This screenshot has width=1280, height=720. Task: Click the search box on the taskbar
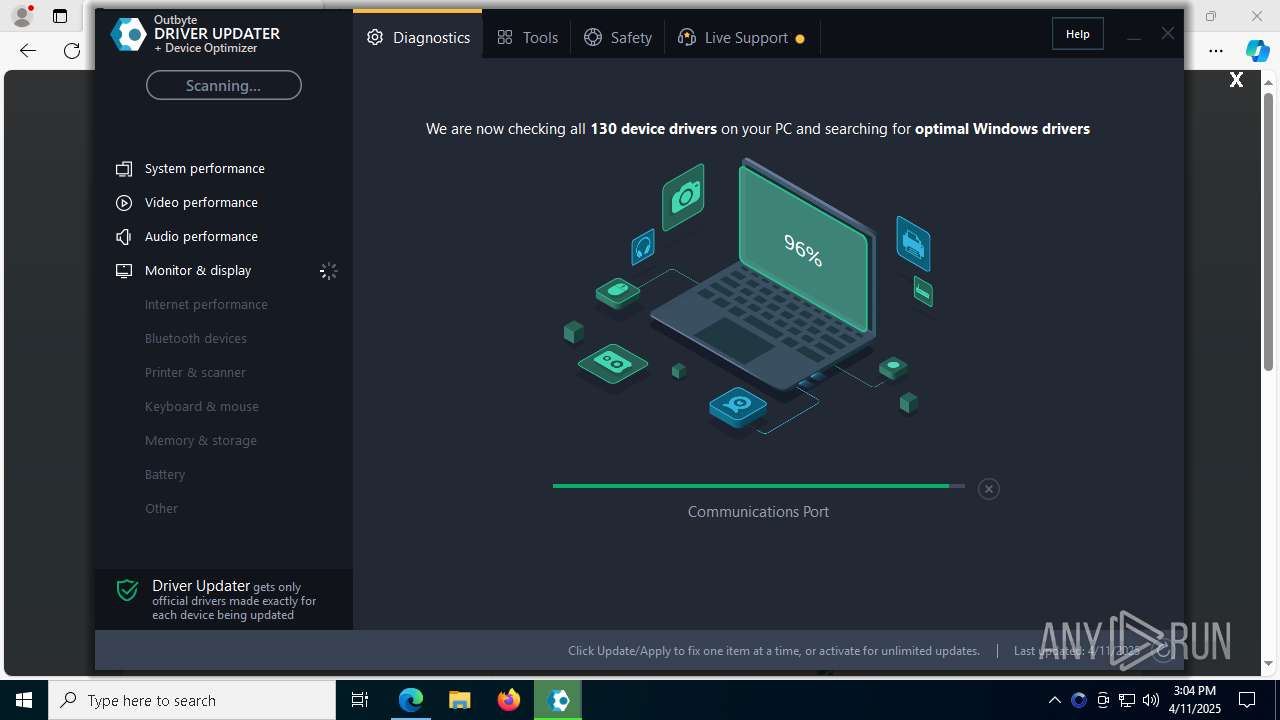[192, 700]
